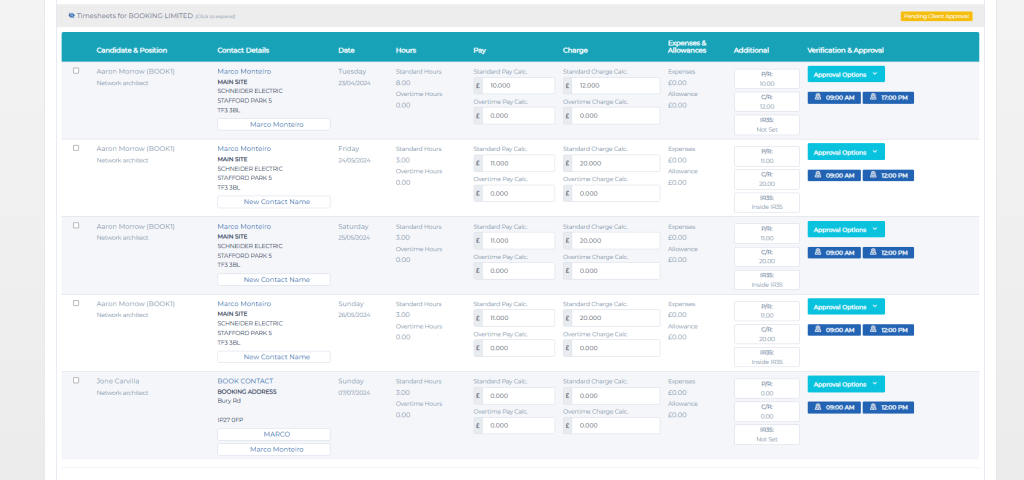The width and height of the screenshot is (1024, 480).
Task: Click the Standard Pay Calc. field showing 10.000
Action: tap(514, 86)
